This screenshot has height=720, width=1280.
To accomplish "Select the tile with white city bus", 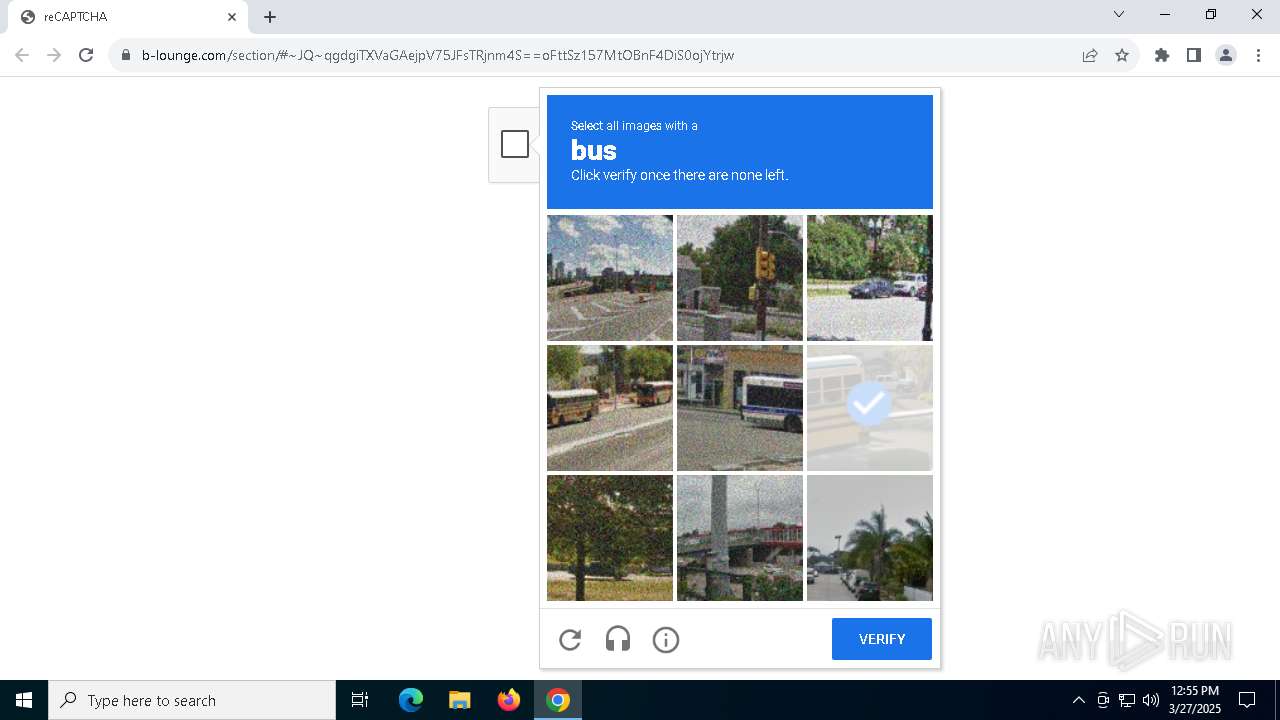I will point(740,408).
